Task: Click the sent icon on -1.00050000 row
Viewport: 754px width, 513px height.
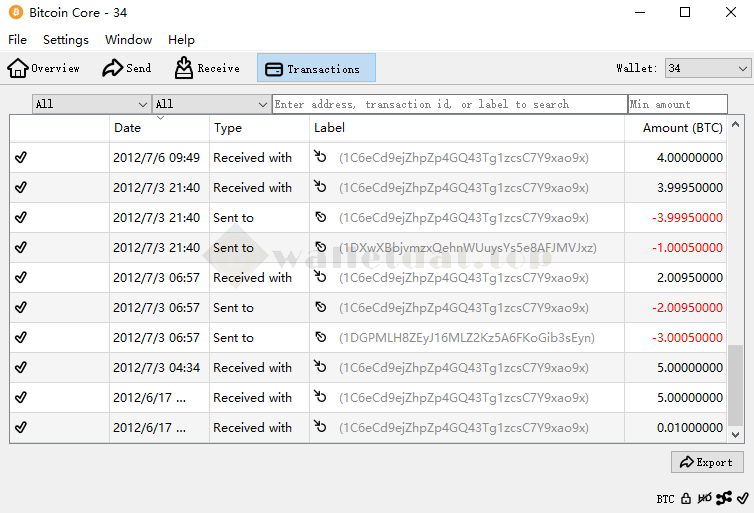Action: [321, 247]
